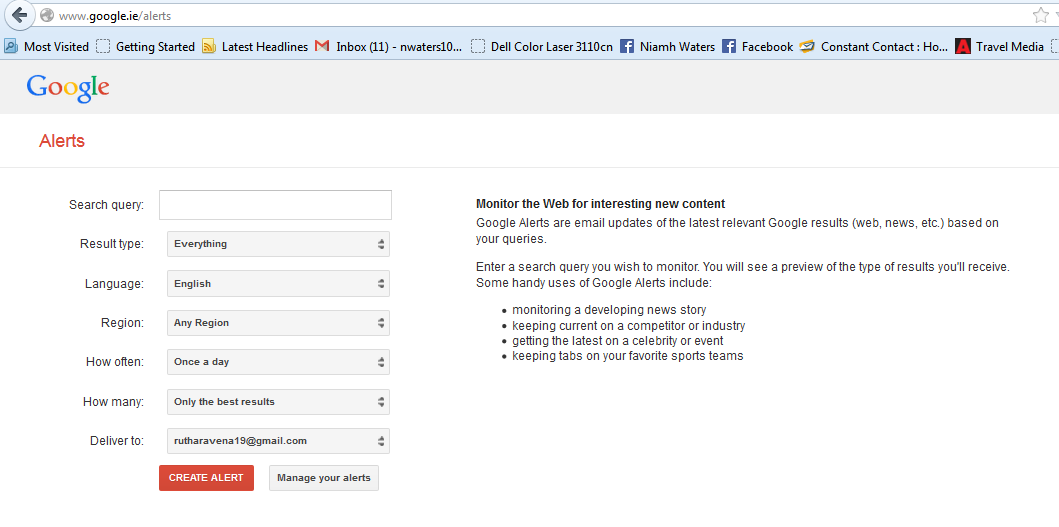Click the Alerts heading link

pyautogui.click(x=62, y=141)
